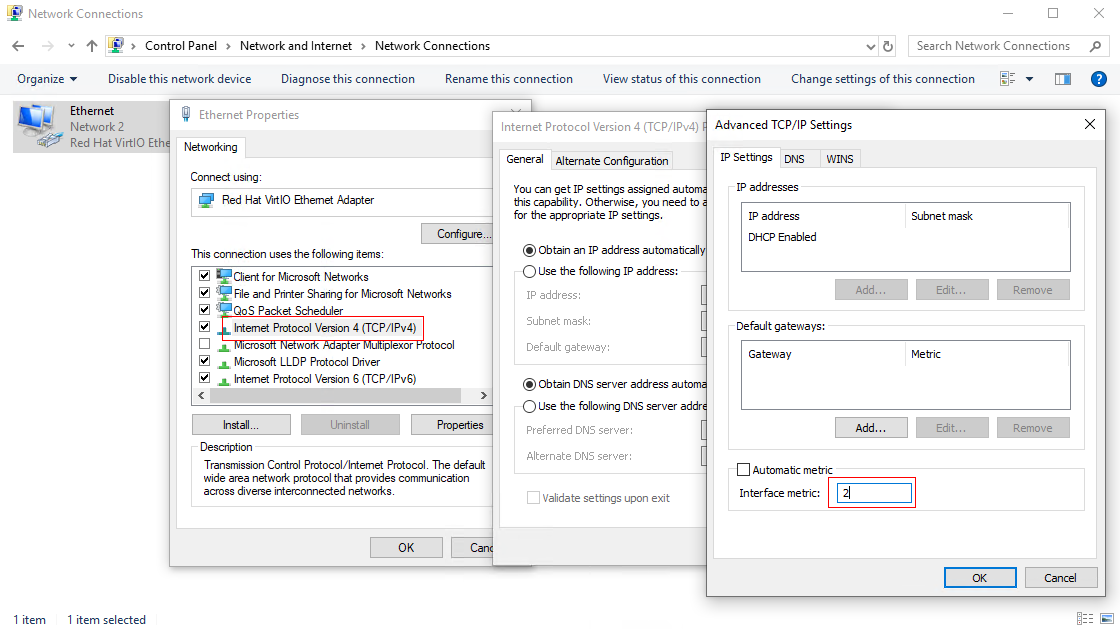Select the Networking tab in Ethernet Properties
This screenshot has width=1120, height=629.
[x=211, y=147]
